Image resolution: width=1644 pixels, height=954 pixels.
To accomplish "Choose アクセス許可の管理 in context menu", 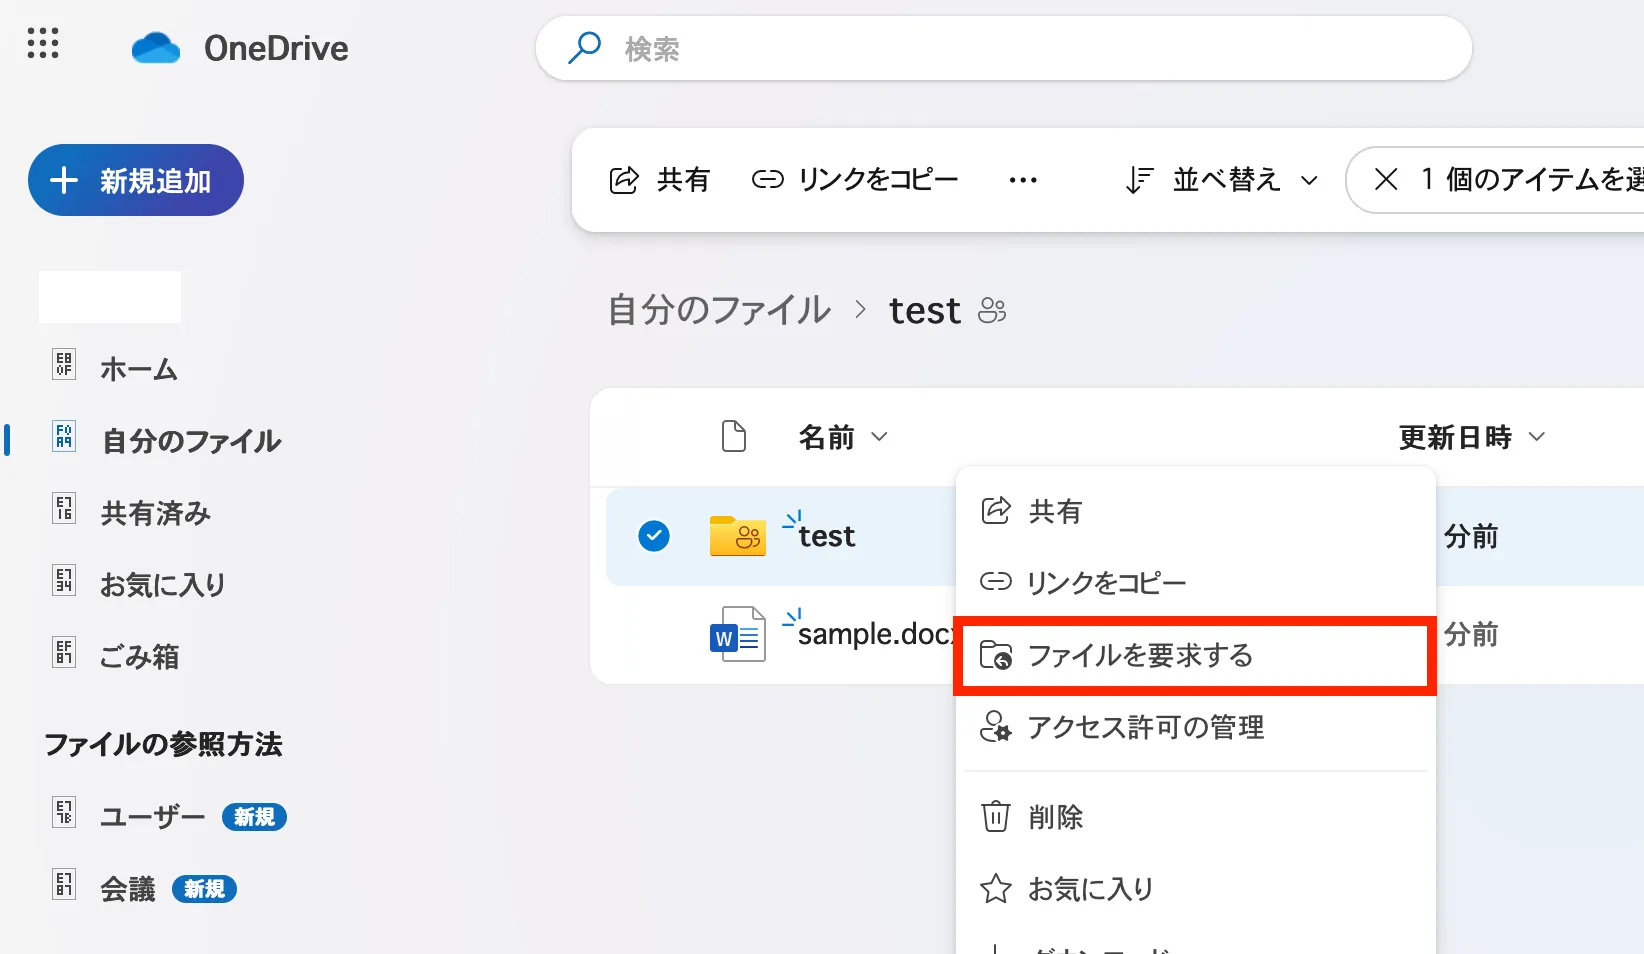I will [x=1145, y=727].
